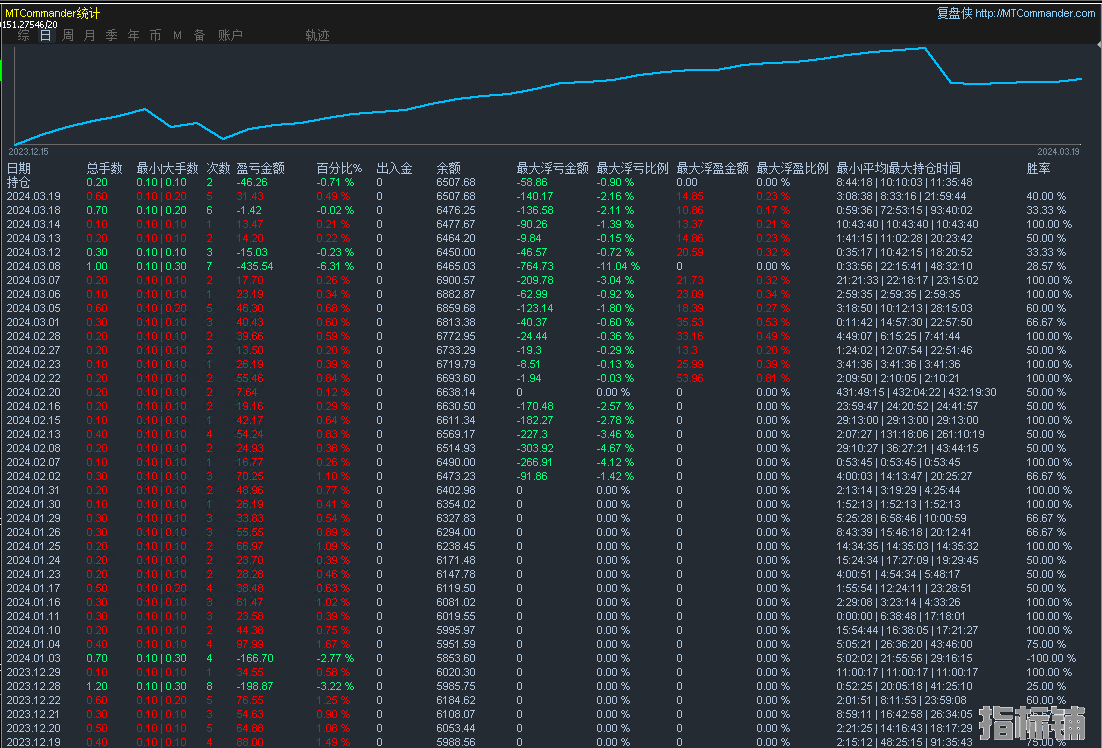Select the 2024.01.03 date row
The width and height of the screenshot is (1102, 748).
point(34,658)
